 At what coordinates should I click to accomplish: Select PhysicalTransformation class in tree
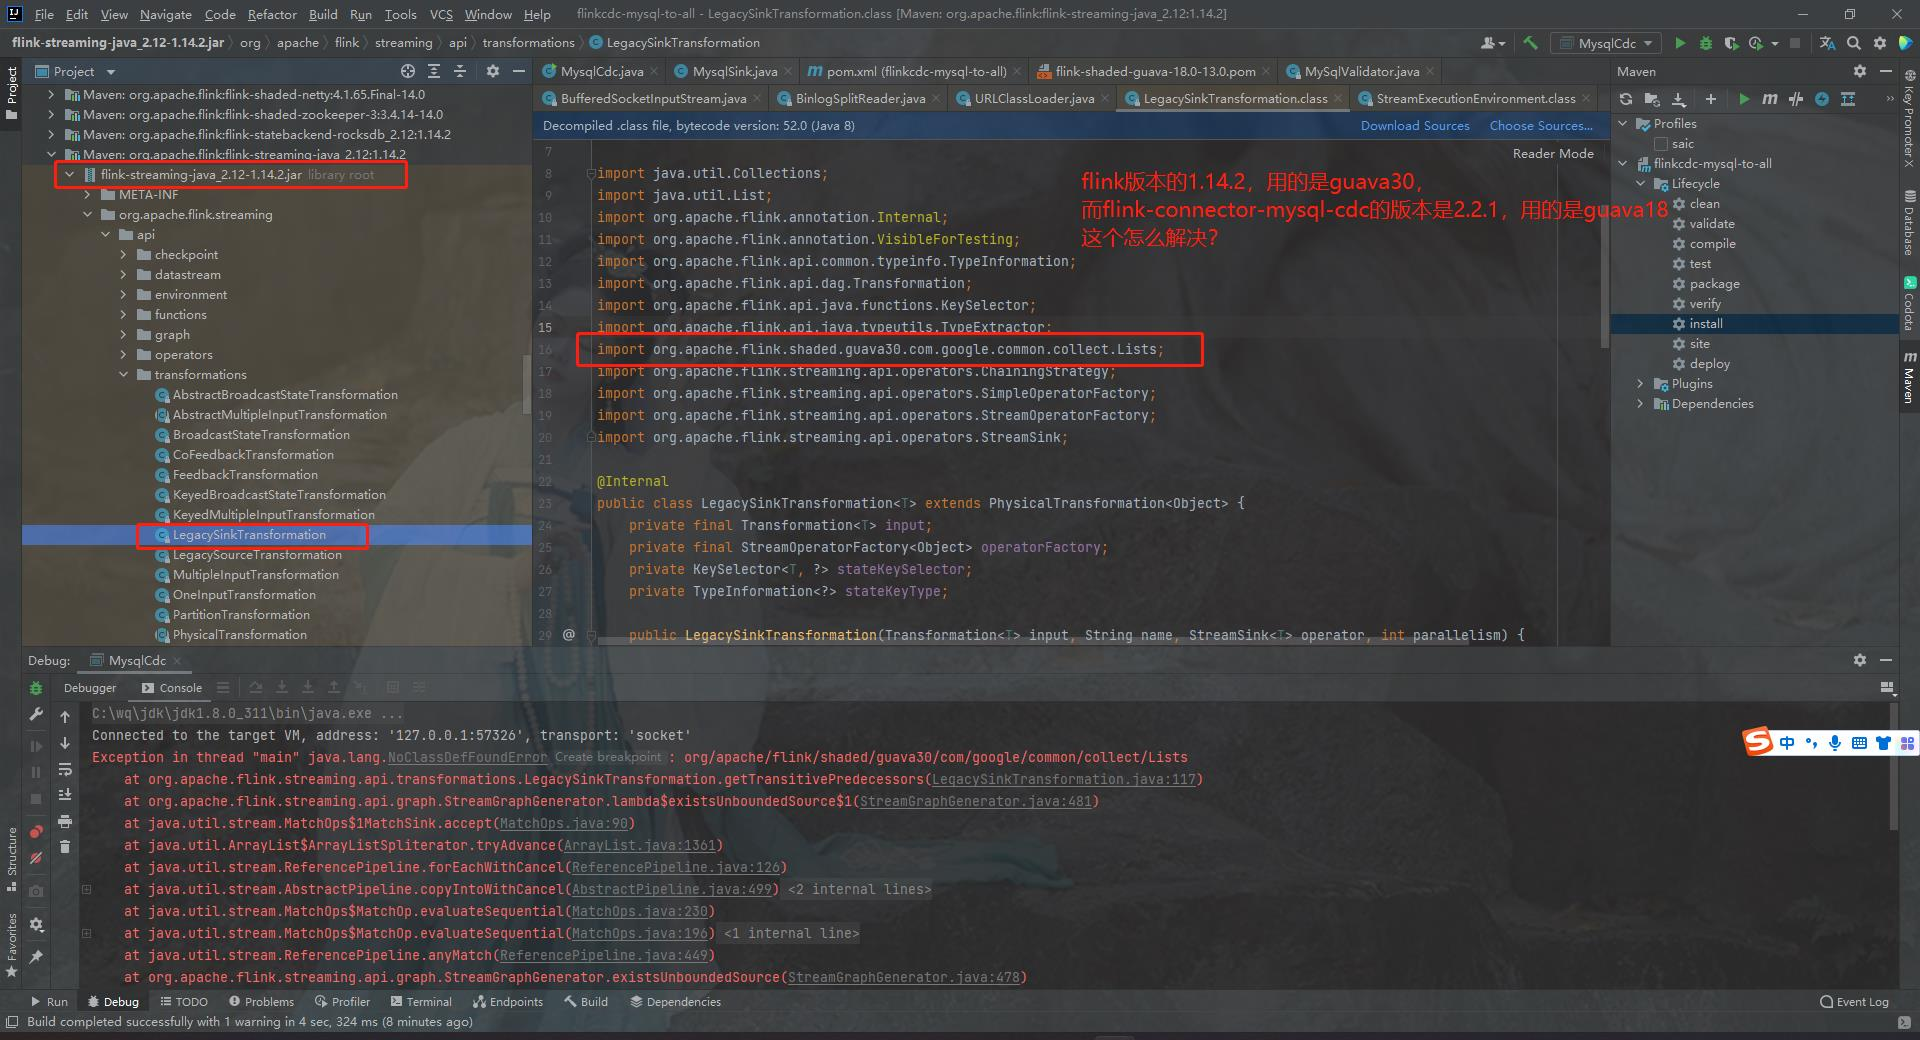tap(239, 635)
